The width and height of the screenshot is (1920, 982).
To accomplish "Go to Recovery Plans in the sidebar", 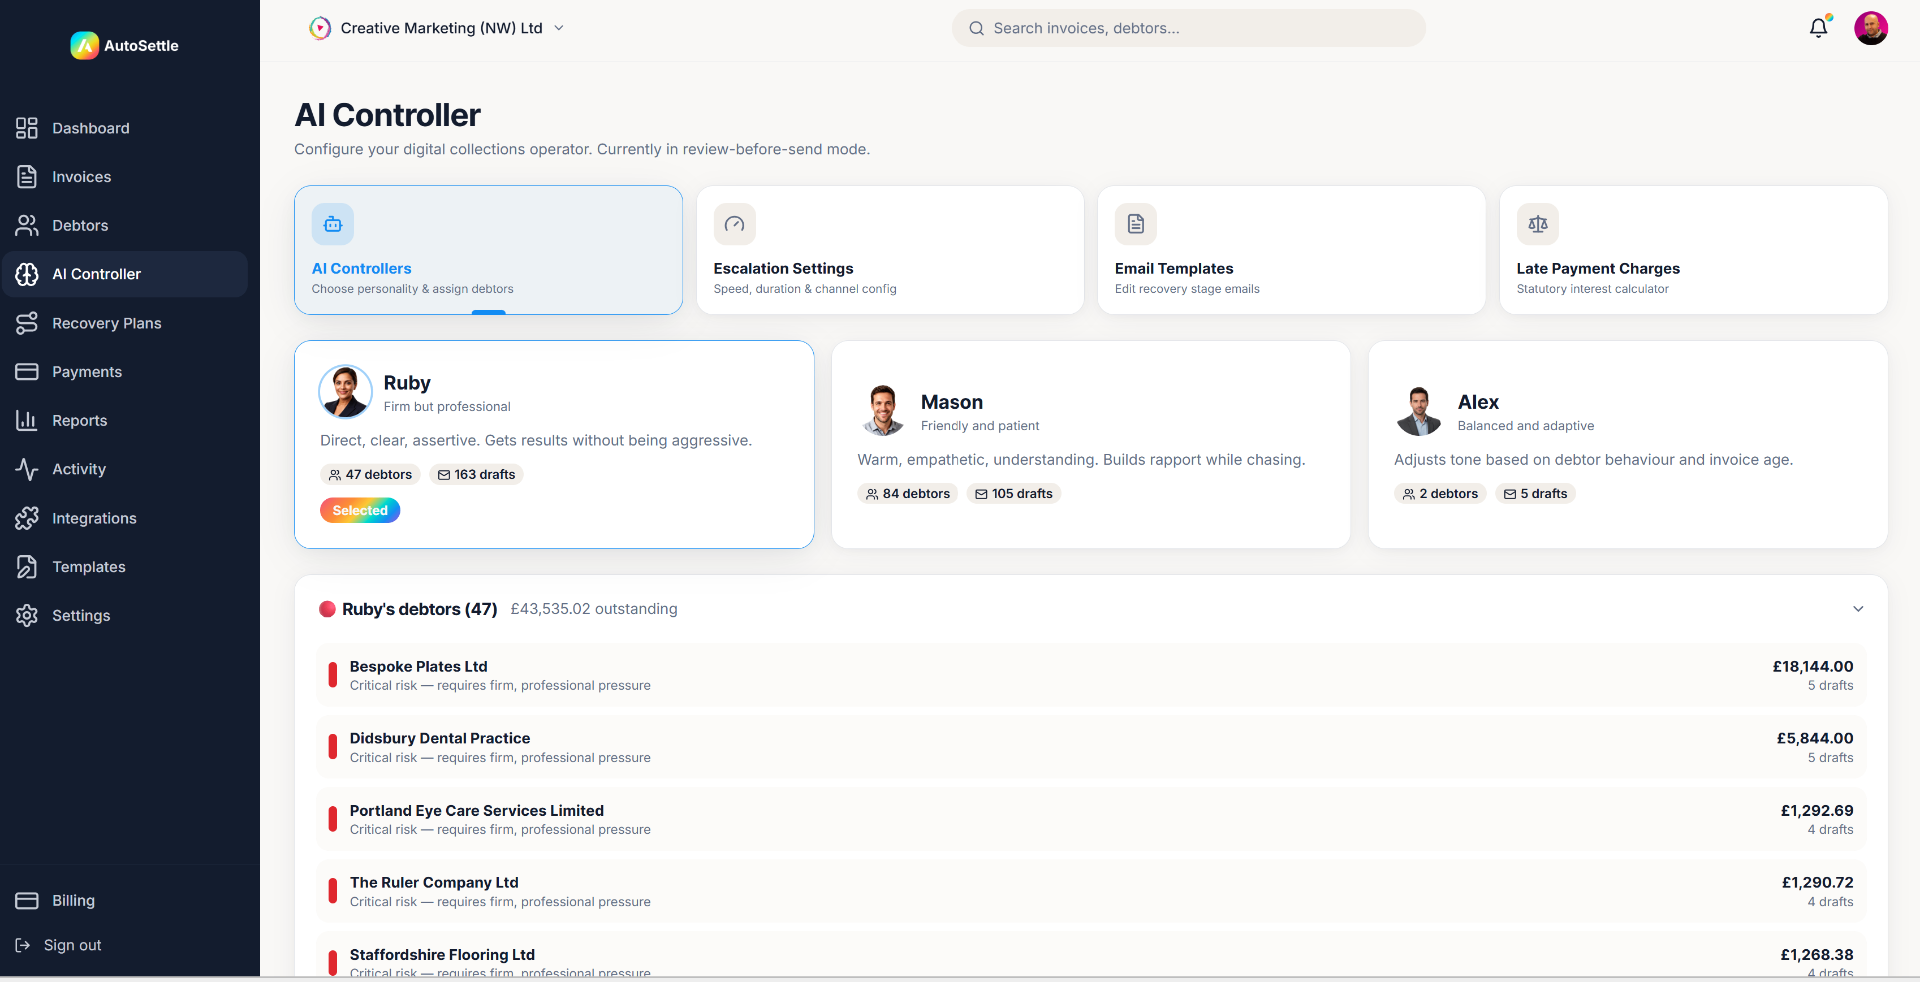I will coord(125,323).
